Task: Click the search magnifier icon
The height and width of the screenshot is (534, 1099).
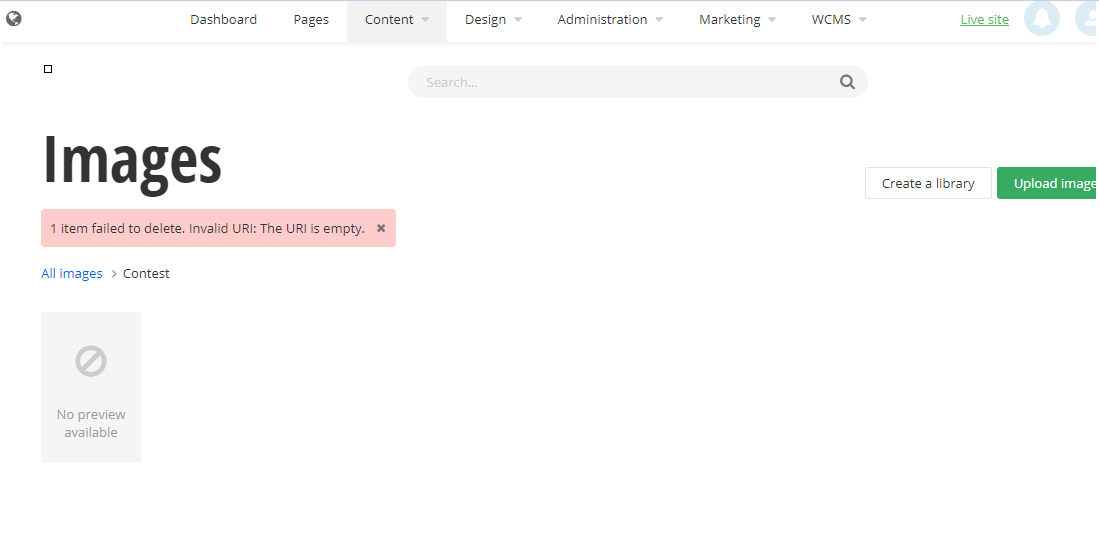Action: [x=847, y=82]
